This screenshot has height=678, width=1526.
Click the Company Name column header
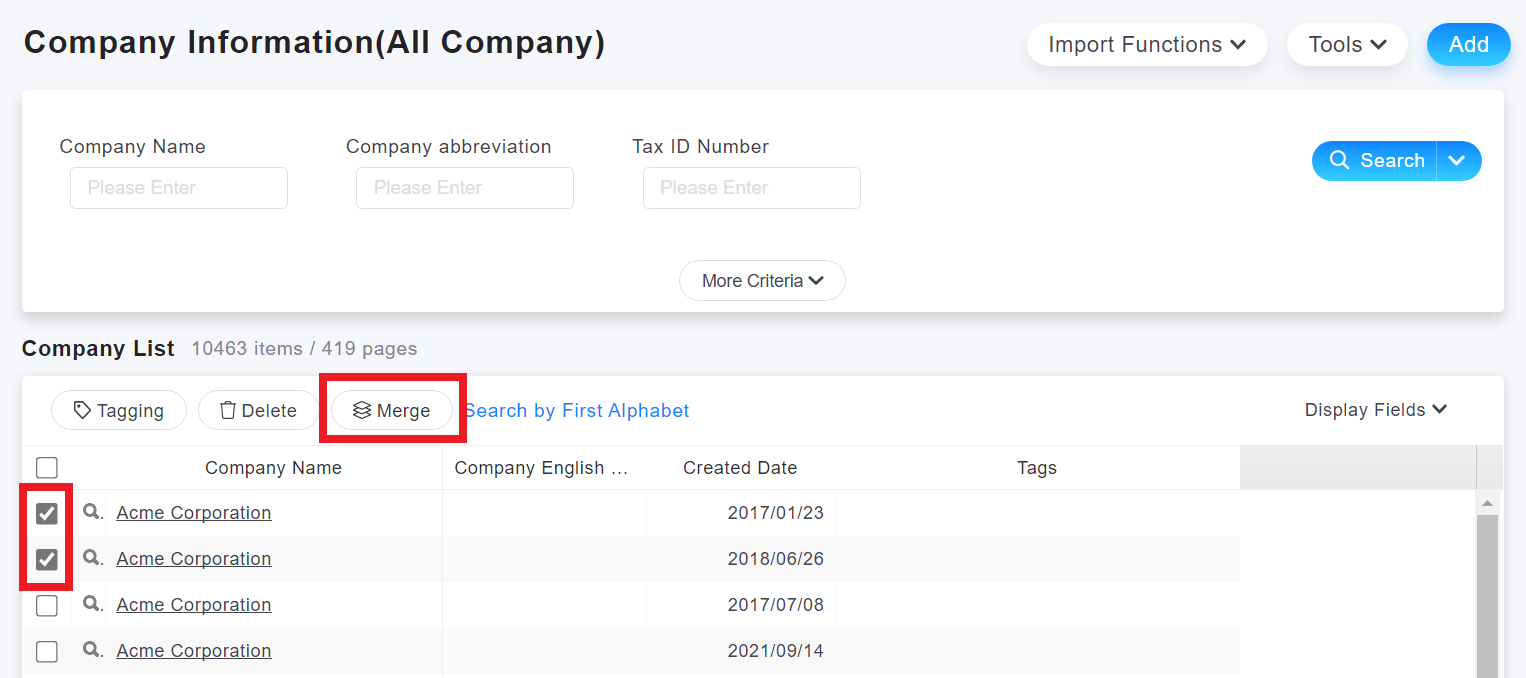273,468
